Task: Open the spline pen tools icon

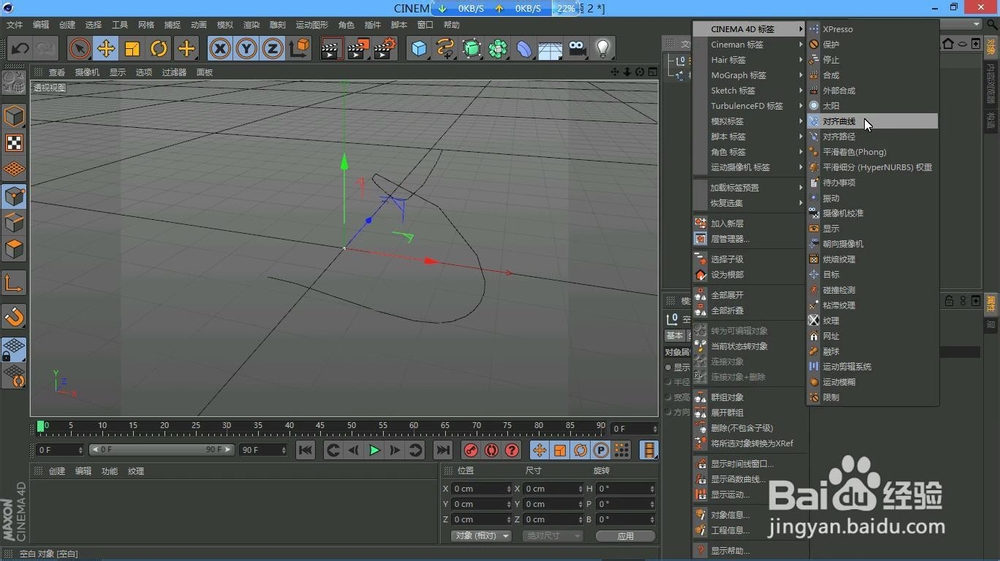Action: (445, 48)
